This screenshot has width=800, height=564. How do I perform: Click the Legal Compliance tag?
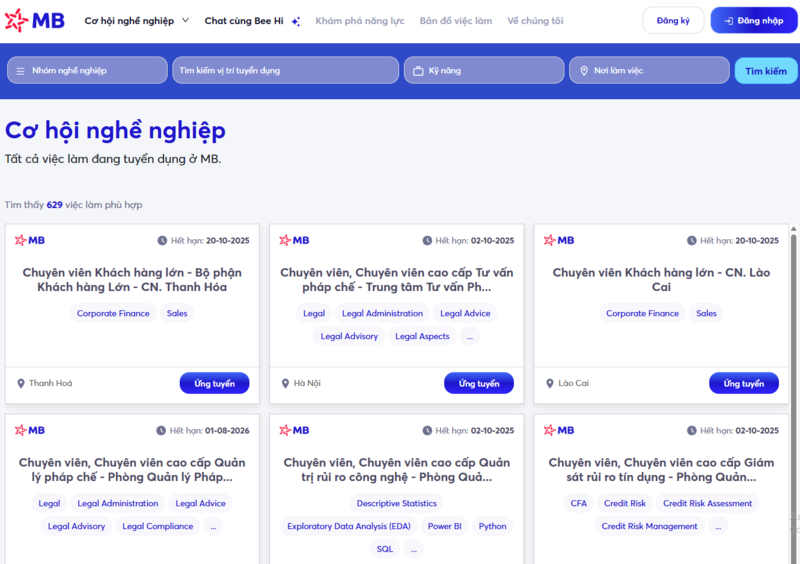158,526
